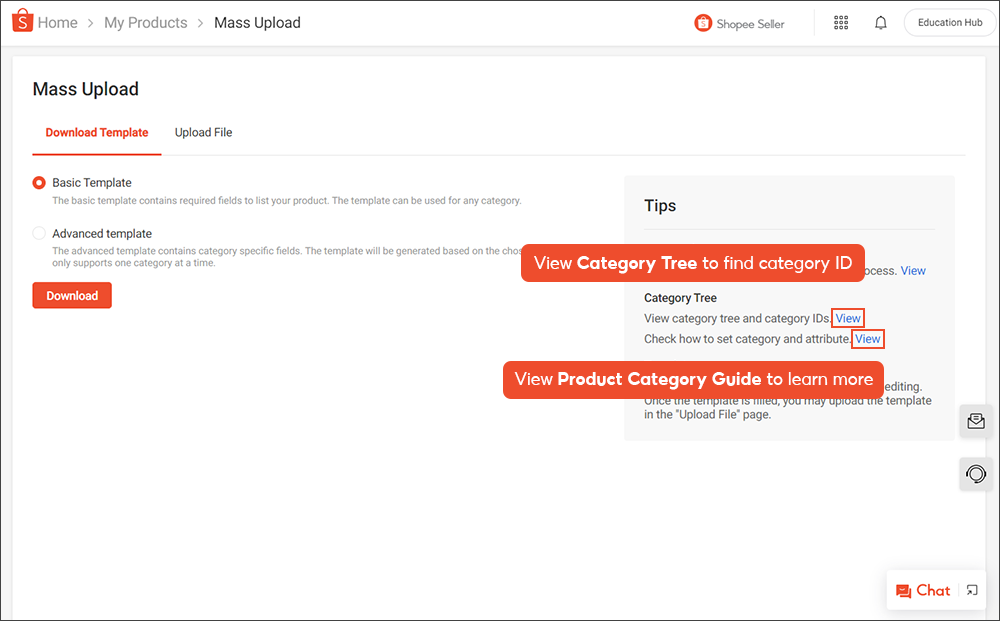Open the inbox/mail panel on the right edge
The height and width of the screenshot is (621, 1000).
click(x=975, y=421)
